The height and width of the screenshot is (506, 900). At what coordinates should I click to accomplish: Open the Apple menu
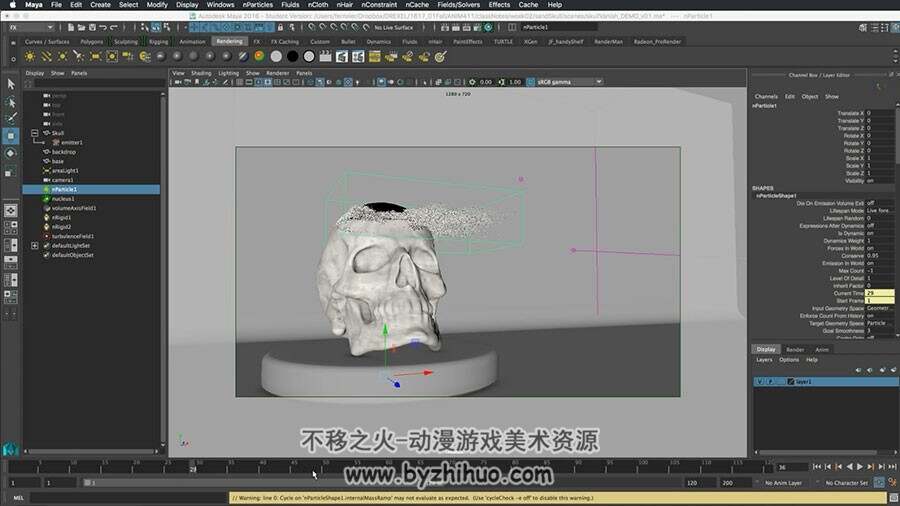pyautogui.click(x=12, y=5)
